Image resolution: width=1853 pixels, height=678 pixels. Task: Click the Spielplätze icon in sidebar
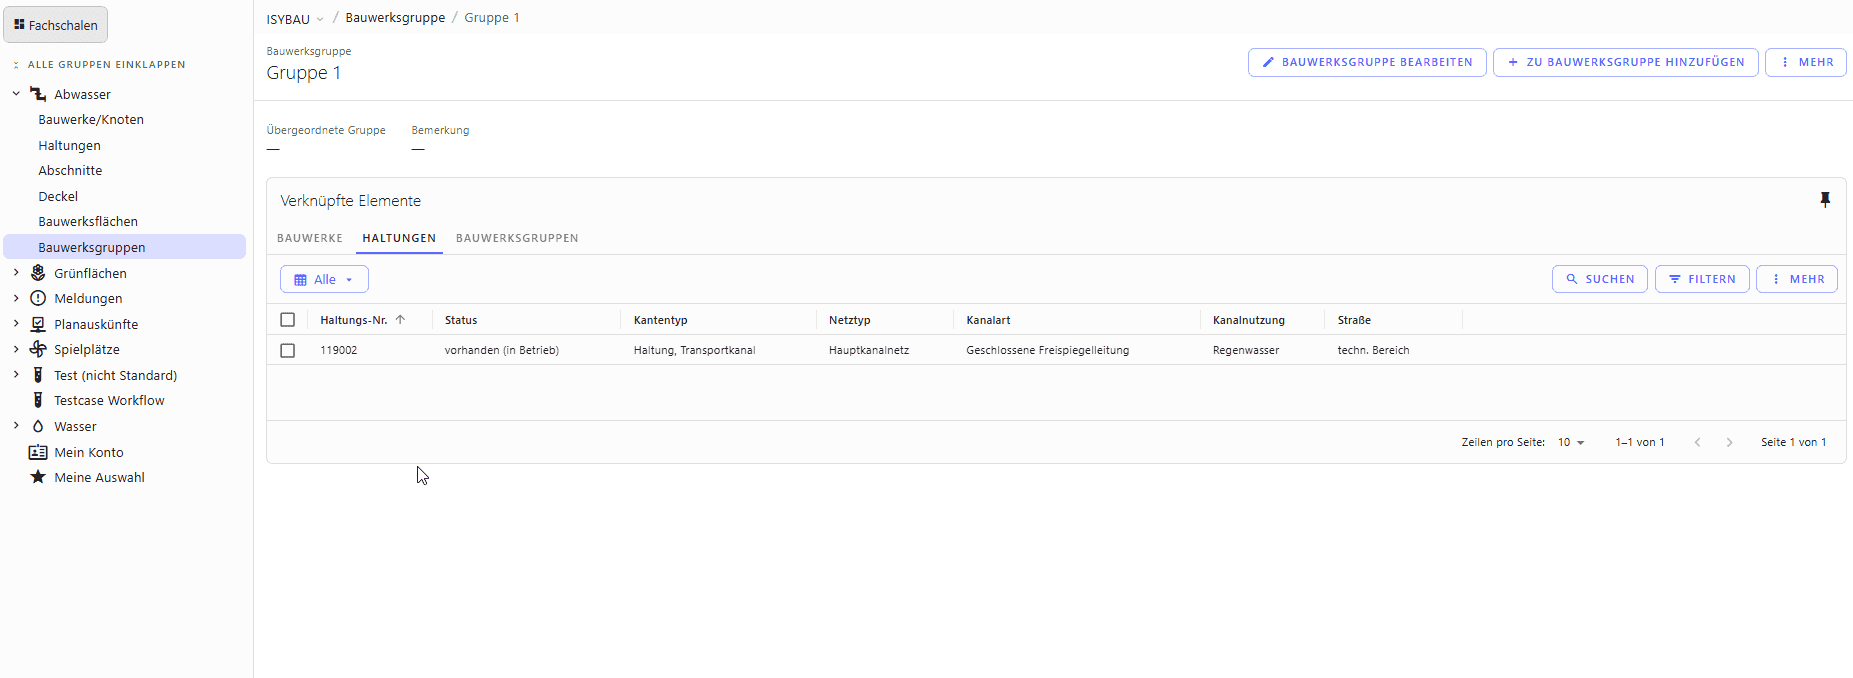pyautogui.click(x=38, y=349)
